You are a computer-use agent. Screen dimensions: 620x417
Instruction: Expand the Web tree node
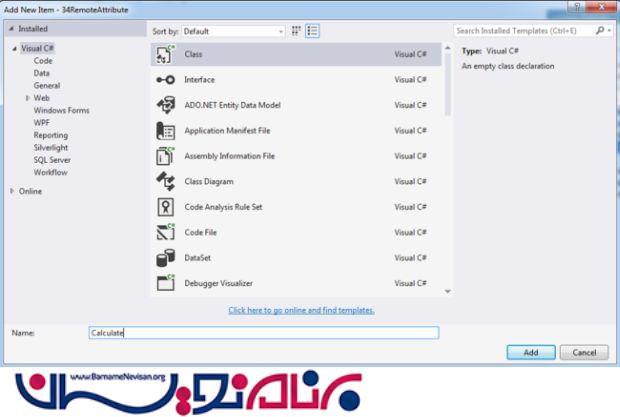point(27,98)
